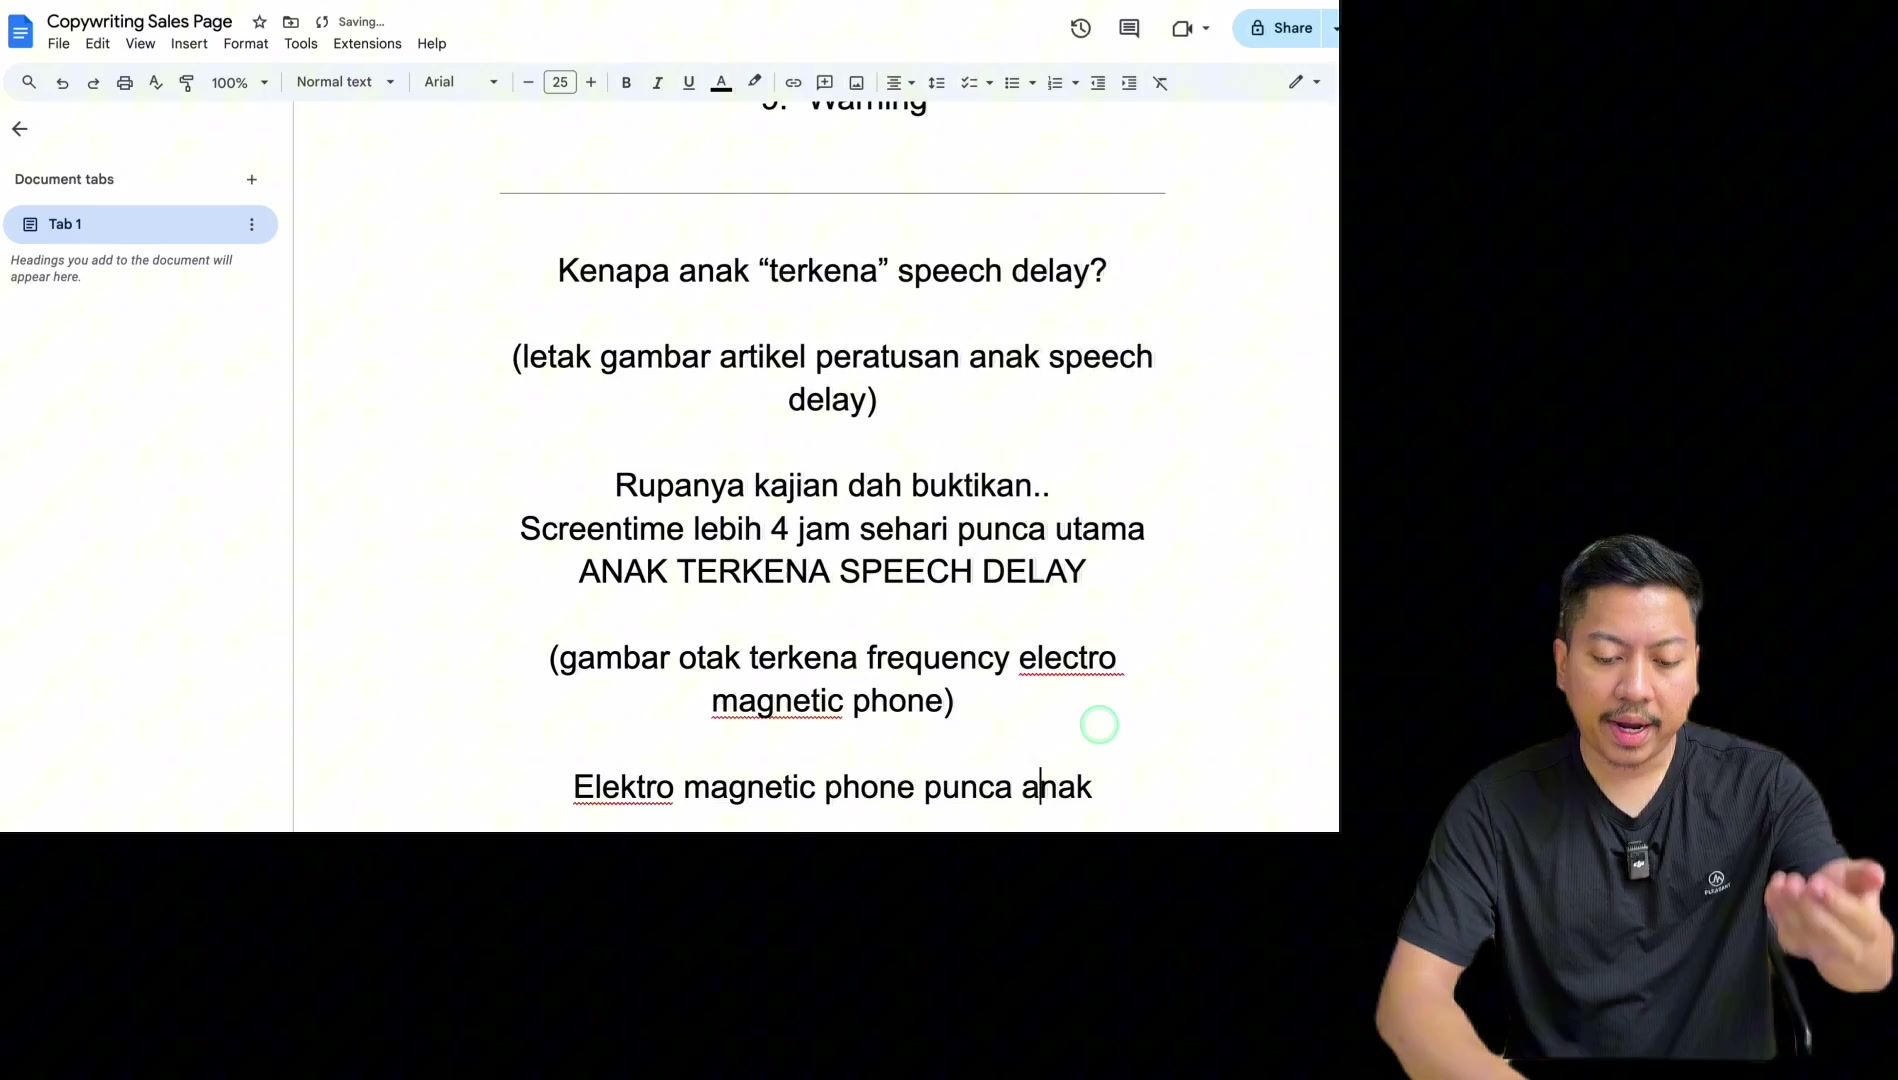Open Google Docs home icon
This screenshot has width=1898, height=1080.
tap(20, 31)
